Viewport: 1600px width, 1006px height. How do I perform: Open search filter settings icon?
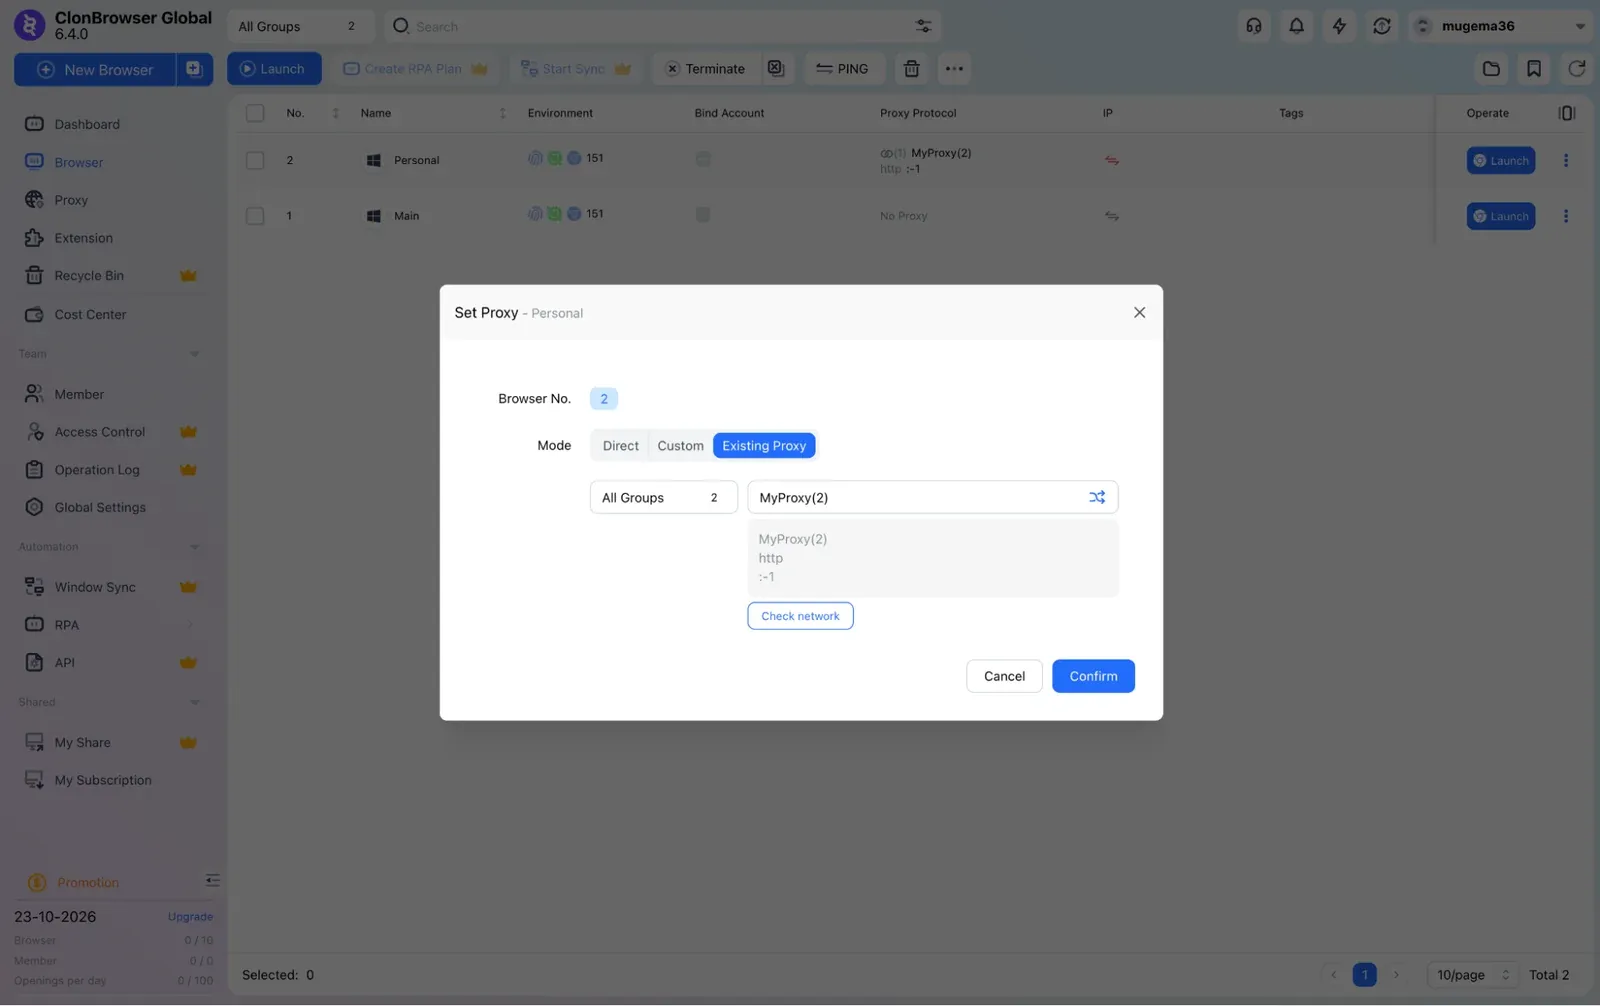(923, 26)
